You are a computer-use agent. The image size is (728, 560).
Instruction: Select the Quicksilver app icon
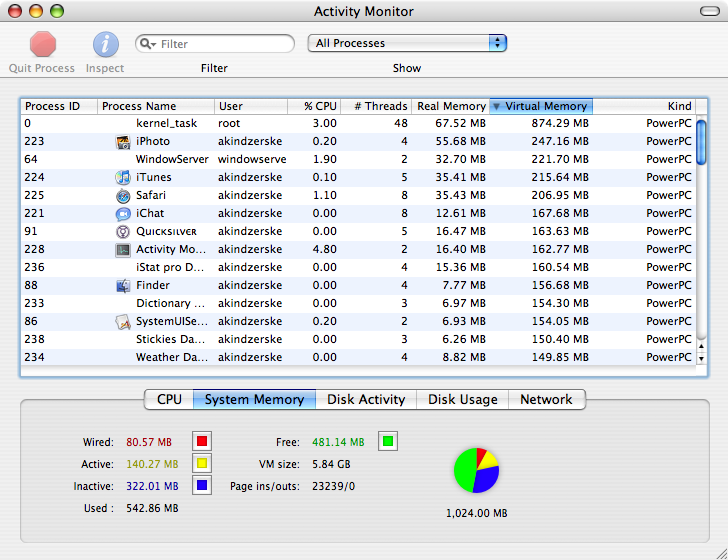pos(123,231)
